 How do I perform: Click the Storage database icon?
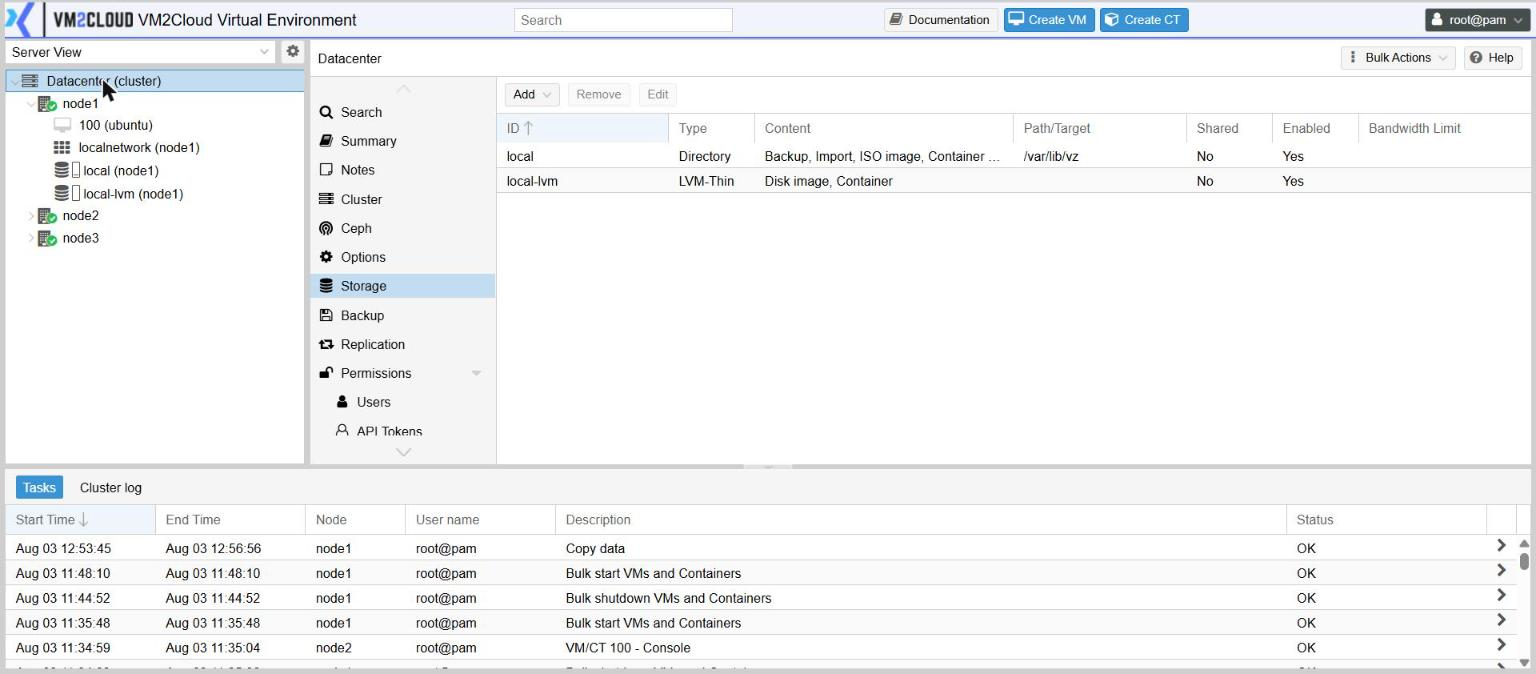pyautogui.click(x=326, y=286)
